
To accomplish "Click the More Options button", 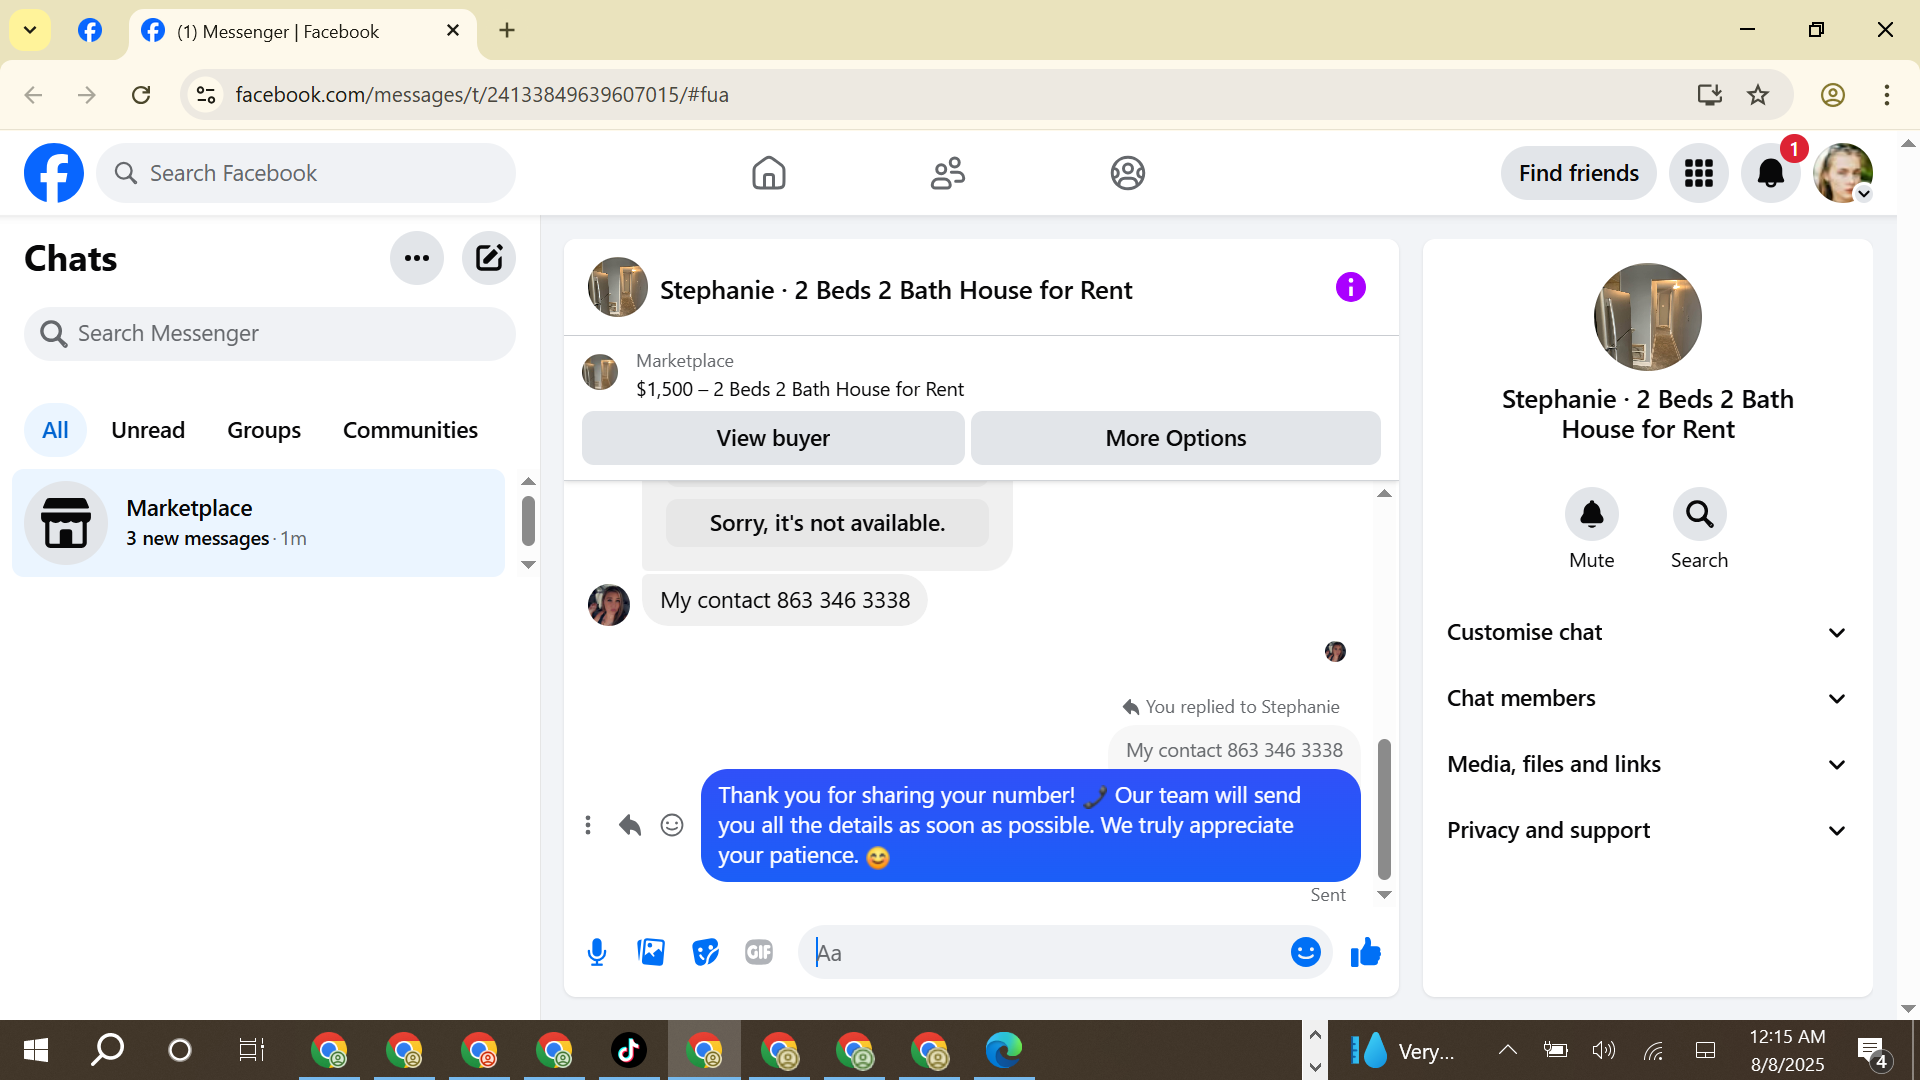I will click(1175, 438).
